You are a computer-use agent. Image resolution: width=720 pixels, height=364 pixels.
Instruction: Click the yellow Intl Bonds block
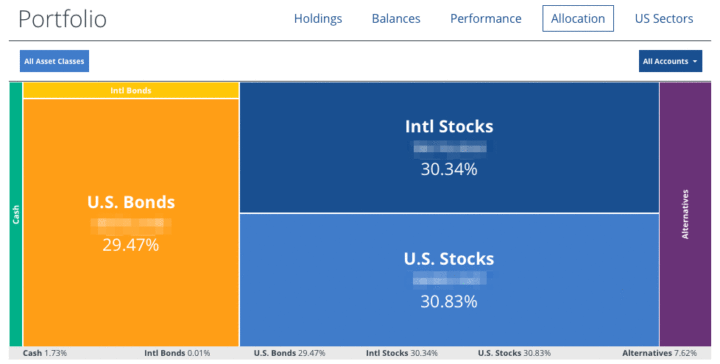[x=131, y=90]
